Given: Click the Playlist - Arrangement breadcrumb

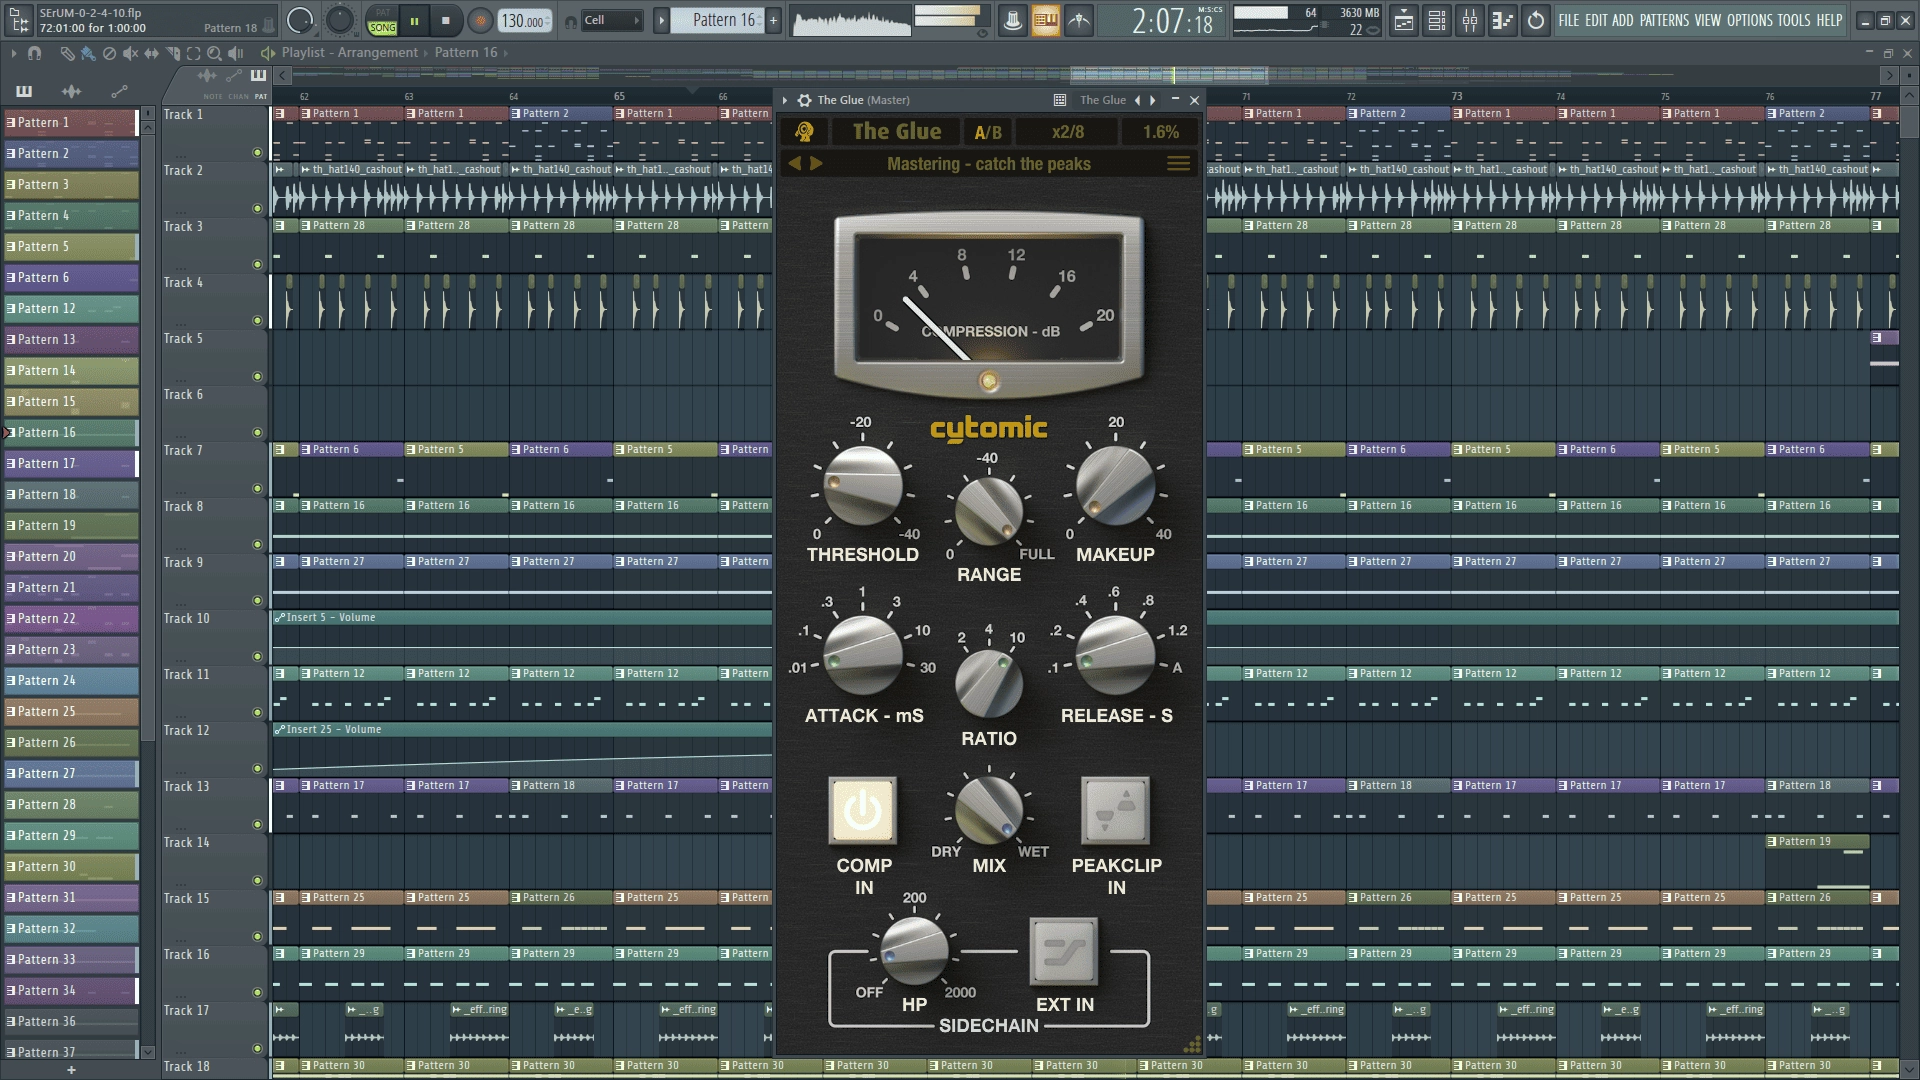Looking at the screenshot, I should click(349, 53).
